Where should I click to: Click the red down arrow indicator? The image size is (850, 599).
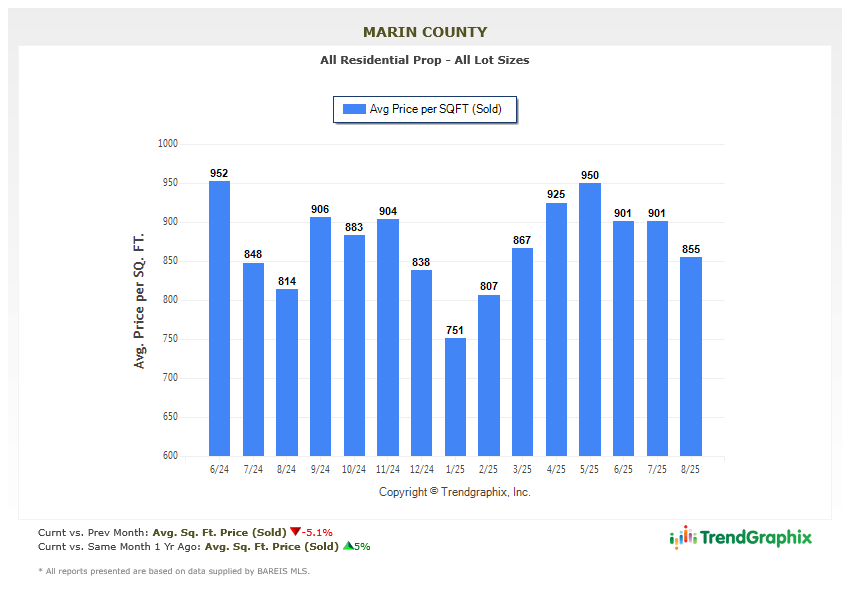(x=295, y=532)
